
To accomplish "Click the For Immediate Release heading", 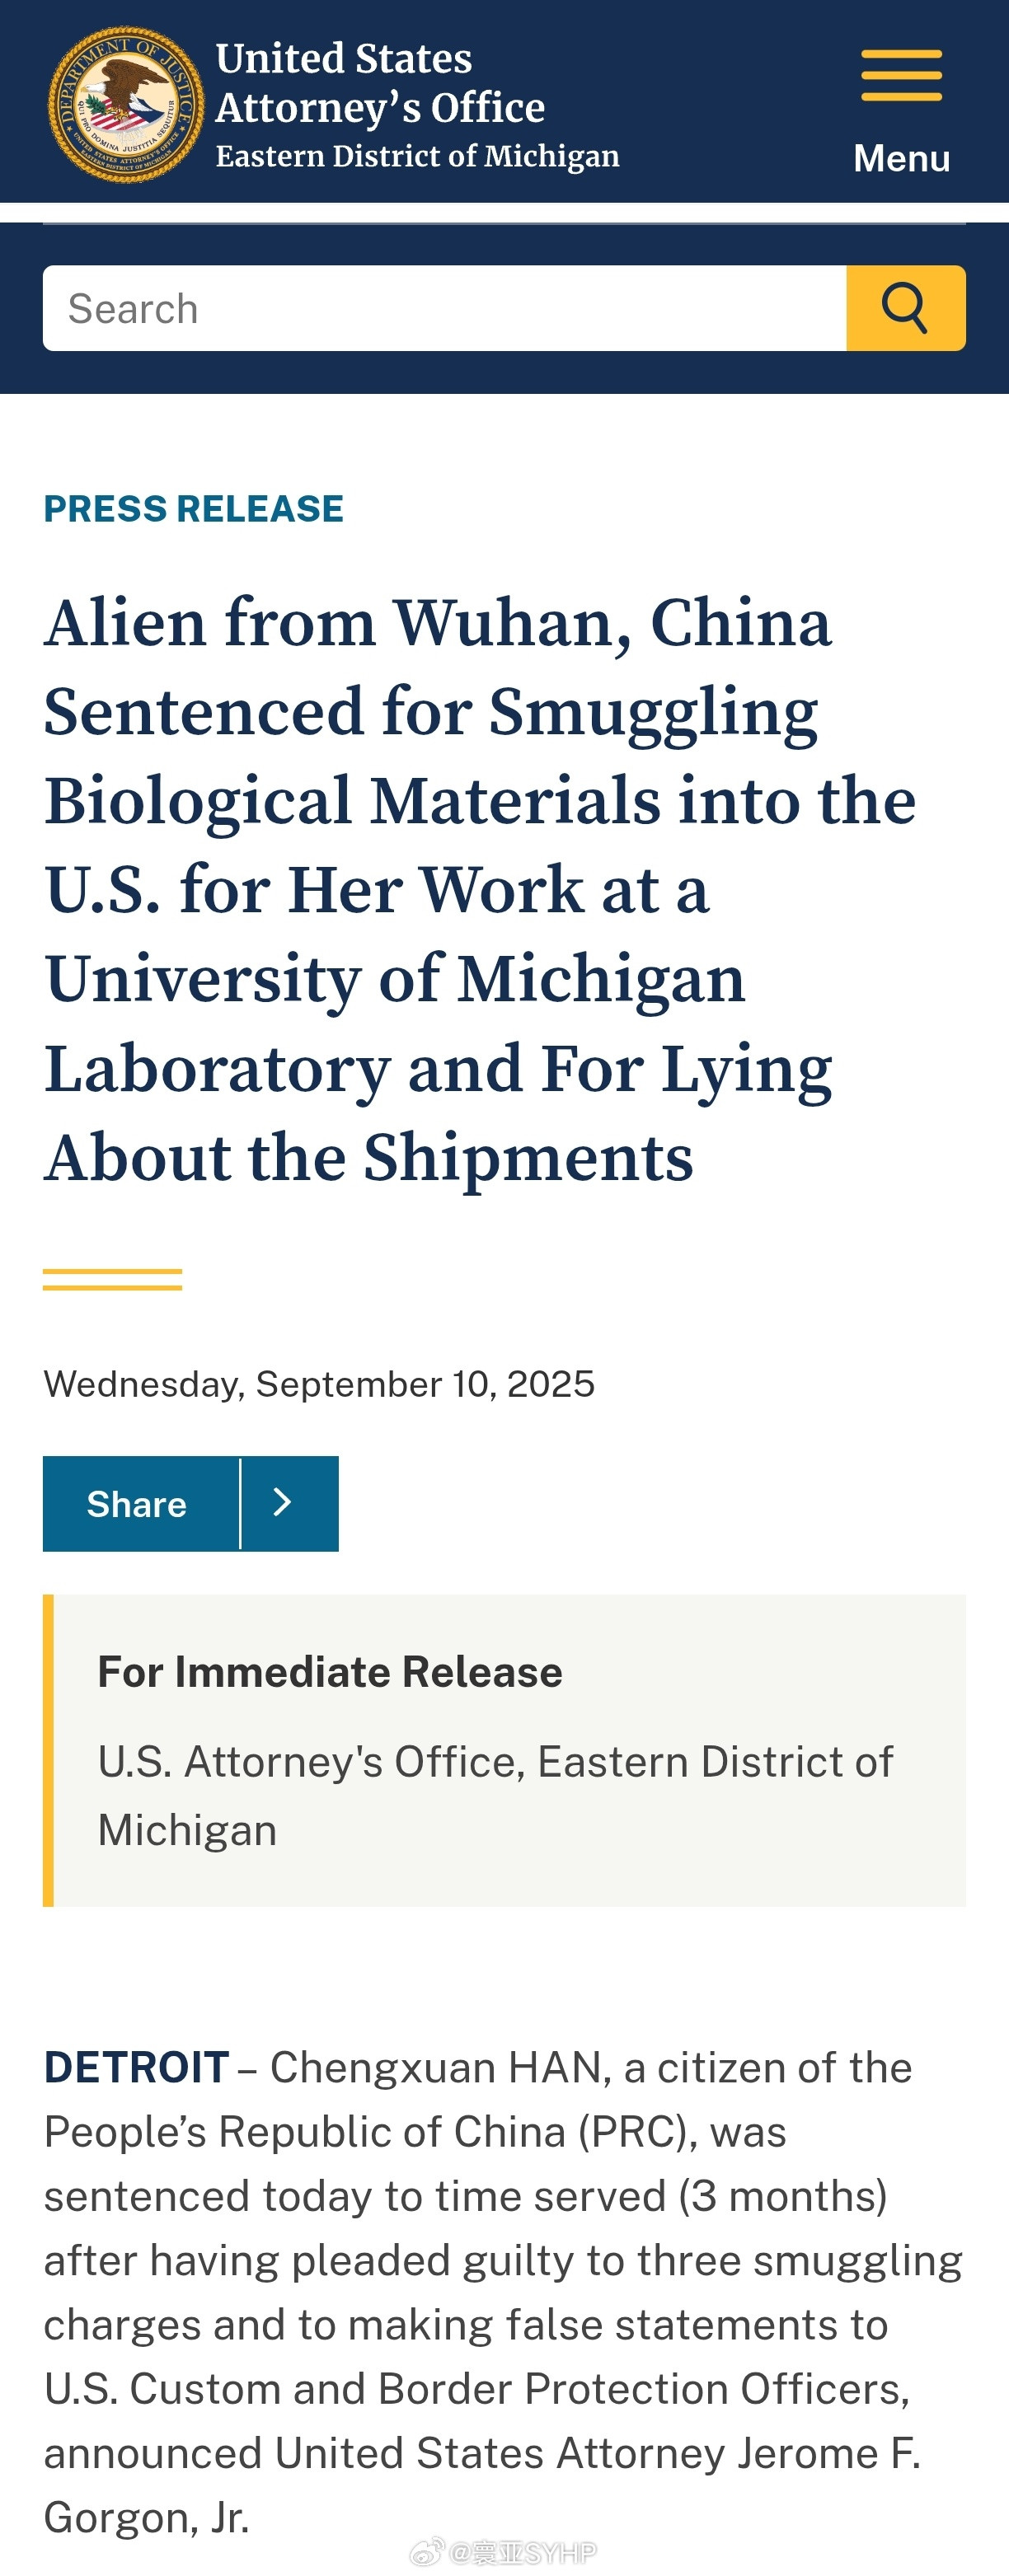I will click(330, 1672).
